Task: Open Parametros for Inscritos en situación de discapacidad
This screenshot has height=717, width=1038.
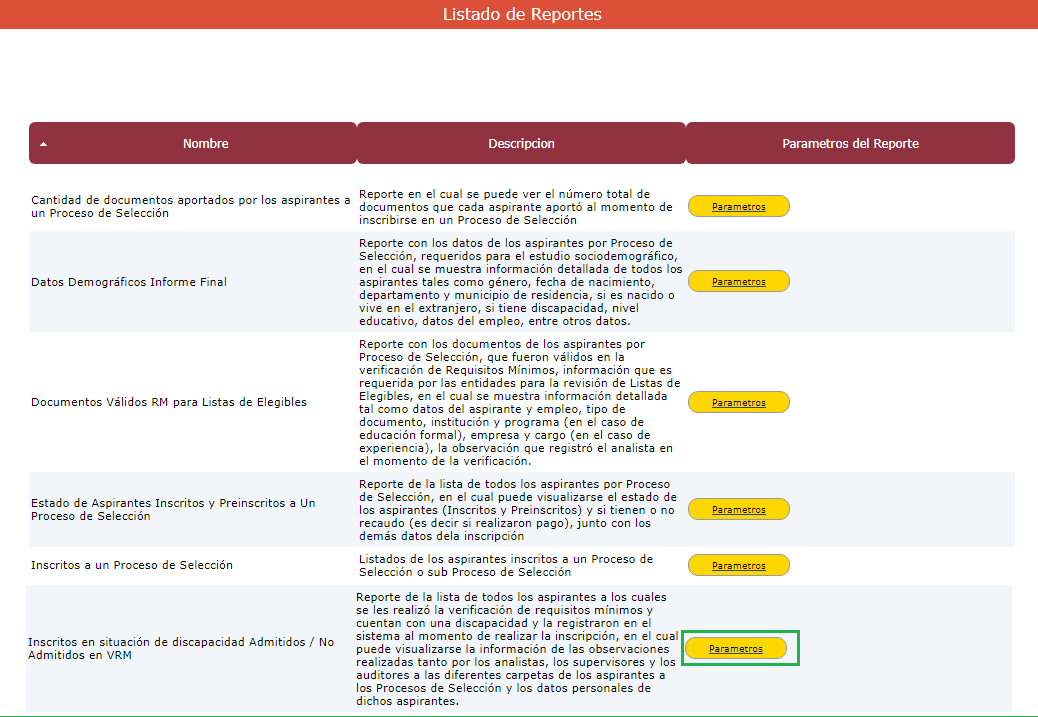Action: click(735, 649)
